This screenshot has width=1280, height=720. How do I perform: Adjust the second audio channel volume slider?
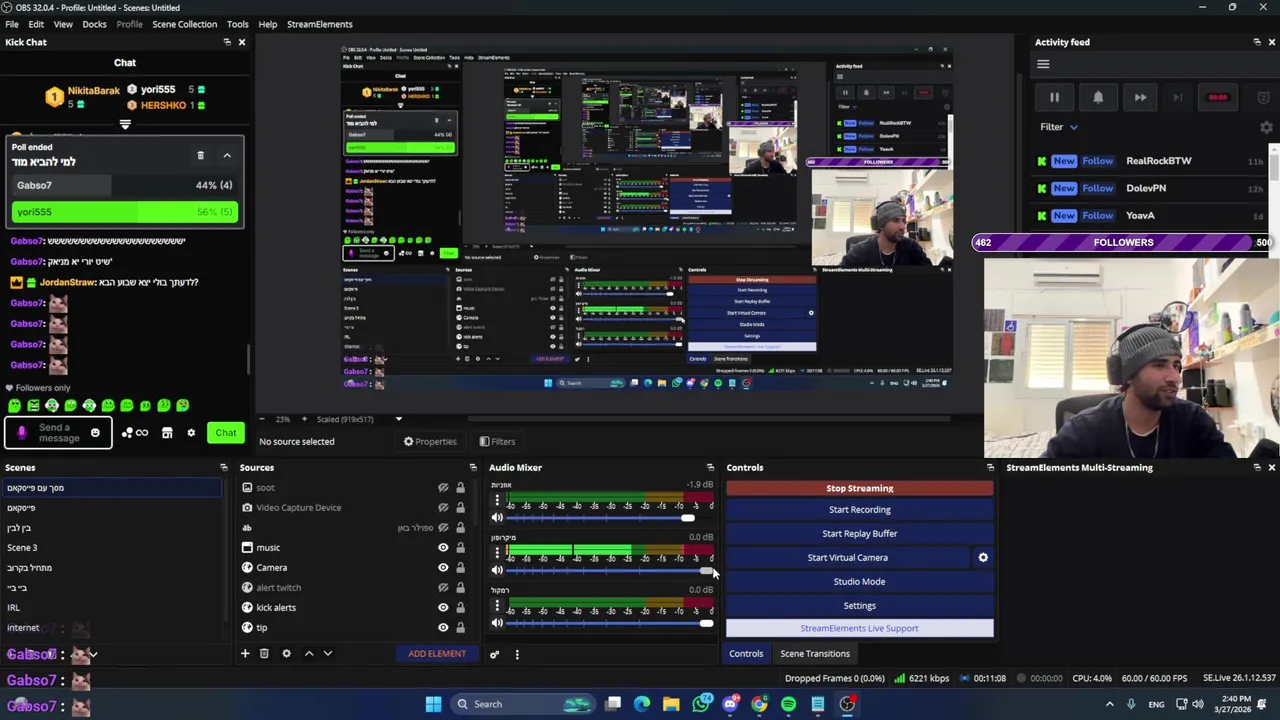610,571
